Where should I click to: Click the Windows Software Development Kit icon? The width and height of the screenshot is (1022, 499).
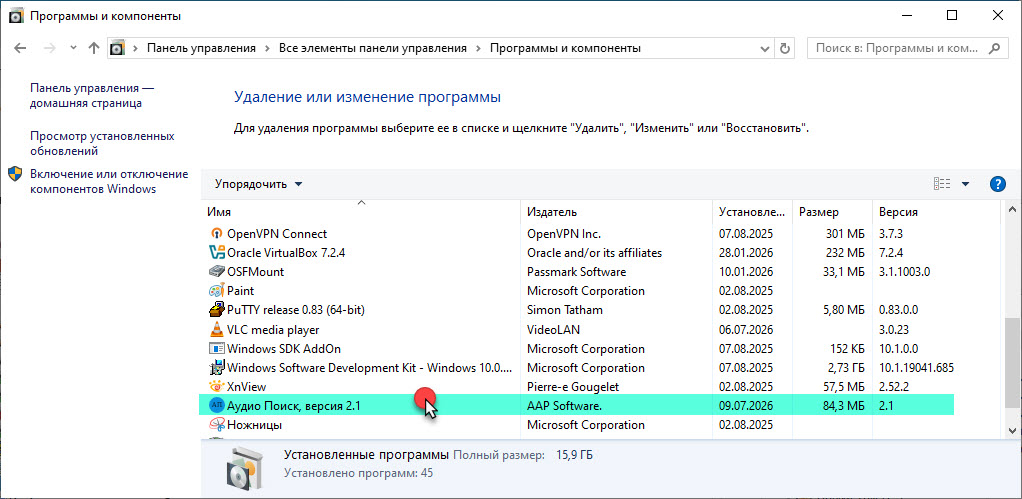(x=216, y=367)
